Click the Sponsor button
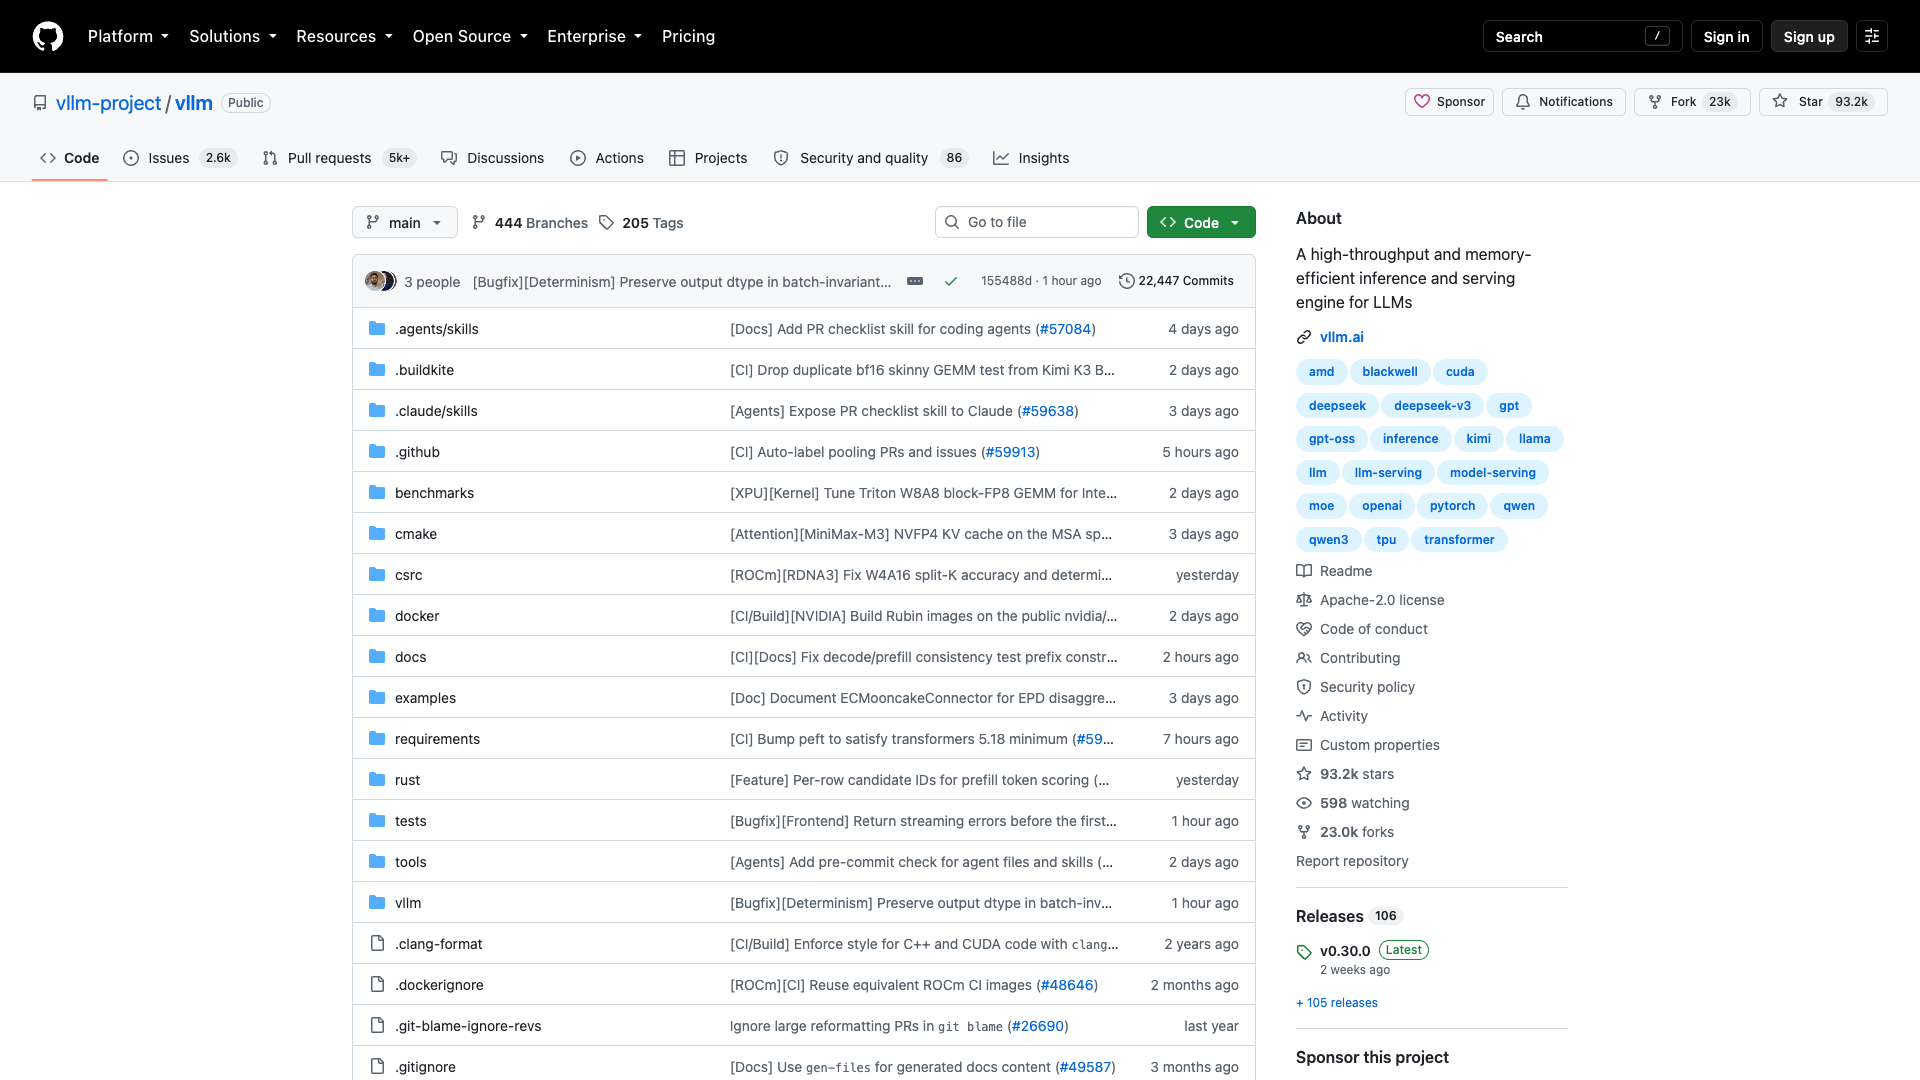 click(1450, 102)
